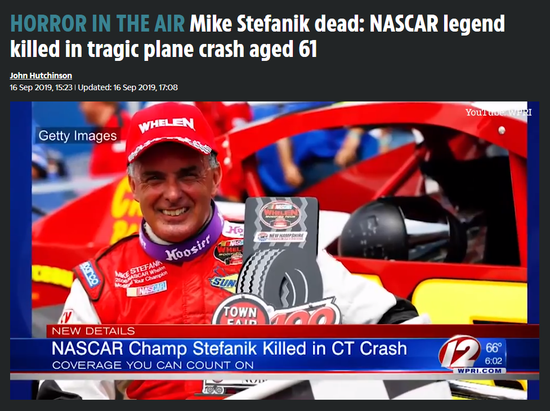Click the Mike Stefanik dead headline

click(x=258, y=36)
